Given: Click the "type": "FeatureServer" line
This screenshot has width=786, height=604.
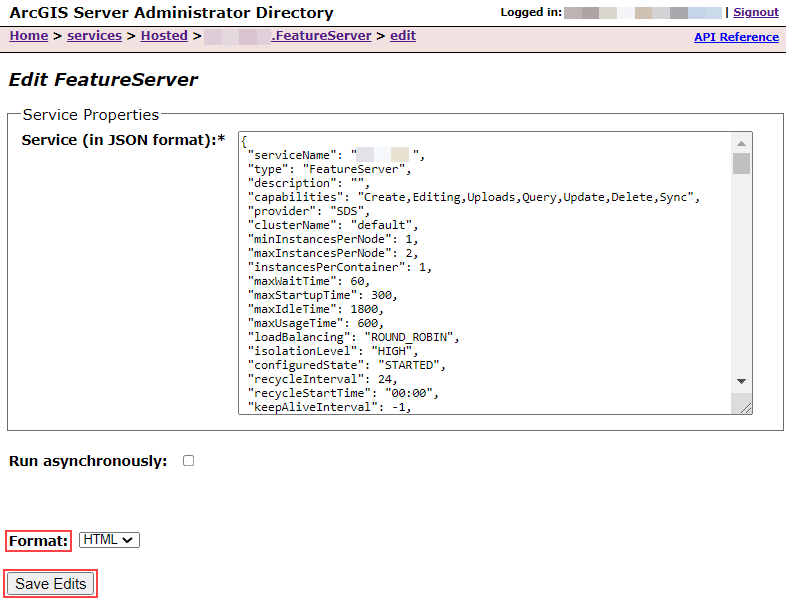Looking at the screenshot, I should click(x=329, y=169).
